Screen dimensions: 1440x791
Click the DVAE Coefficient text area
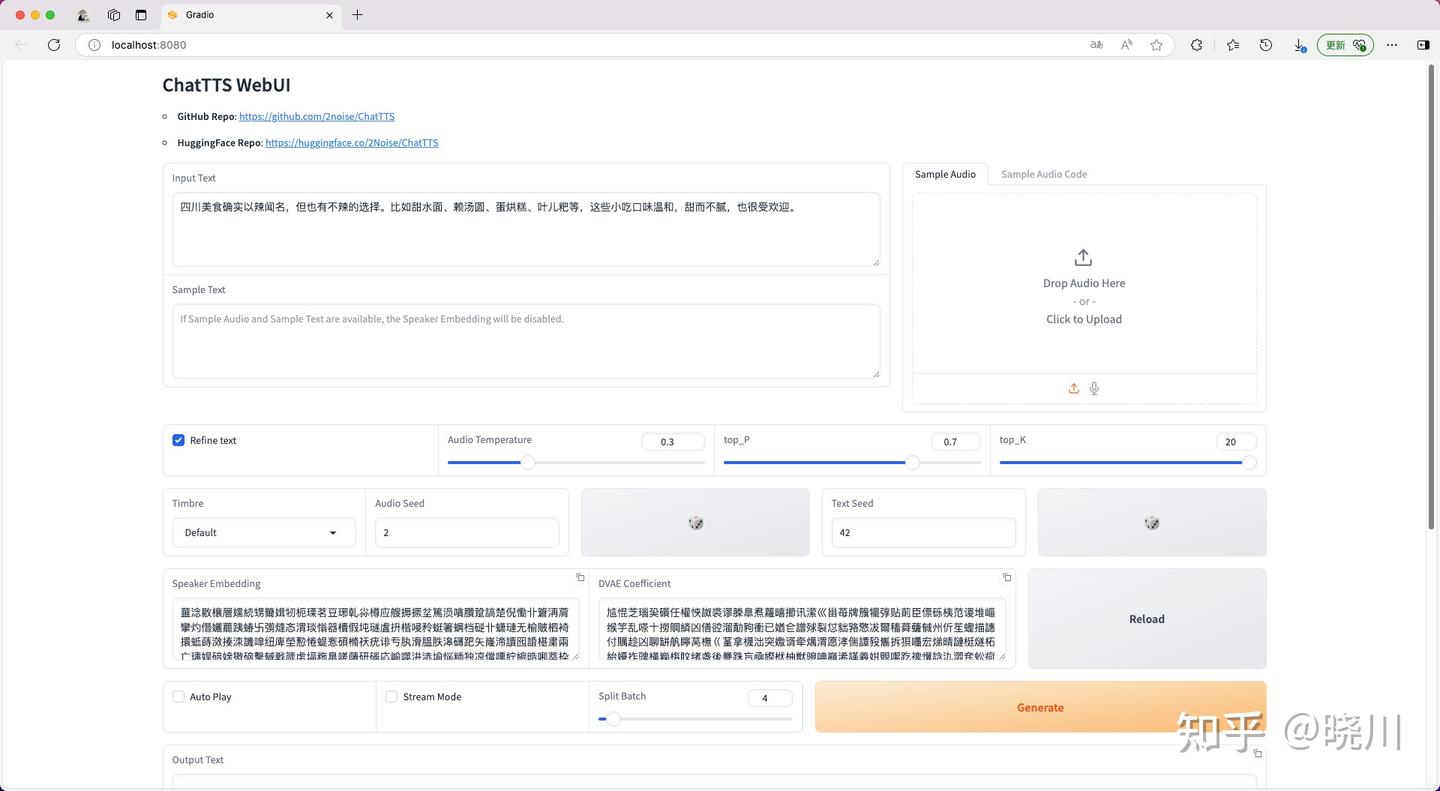[x=803, y=629]
